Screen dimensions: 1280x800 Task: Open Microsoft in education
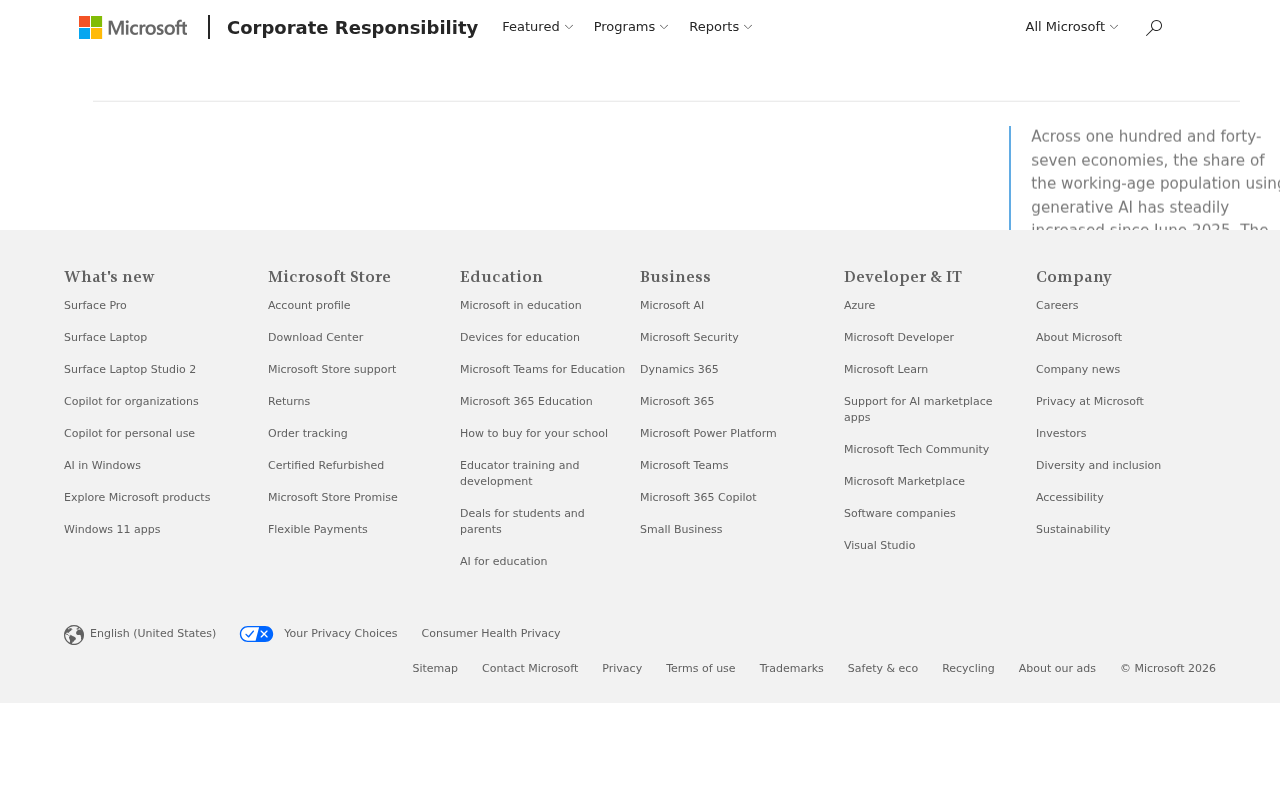click(x=521, y=306)
